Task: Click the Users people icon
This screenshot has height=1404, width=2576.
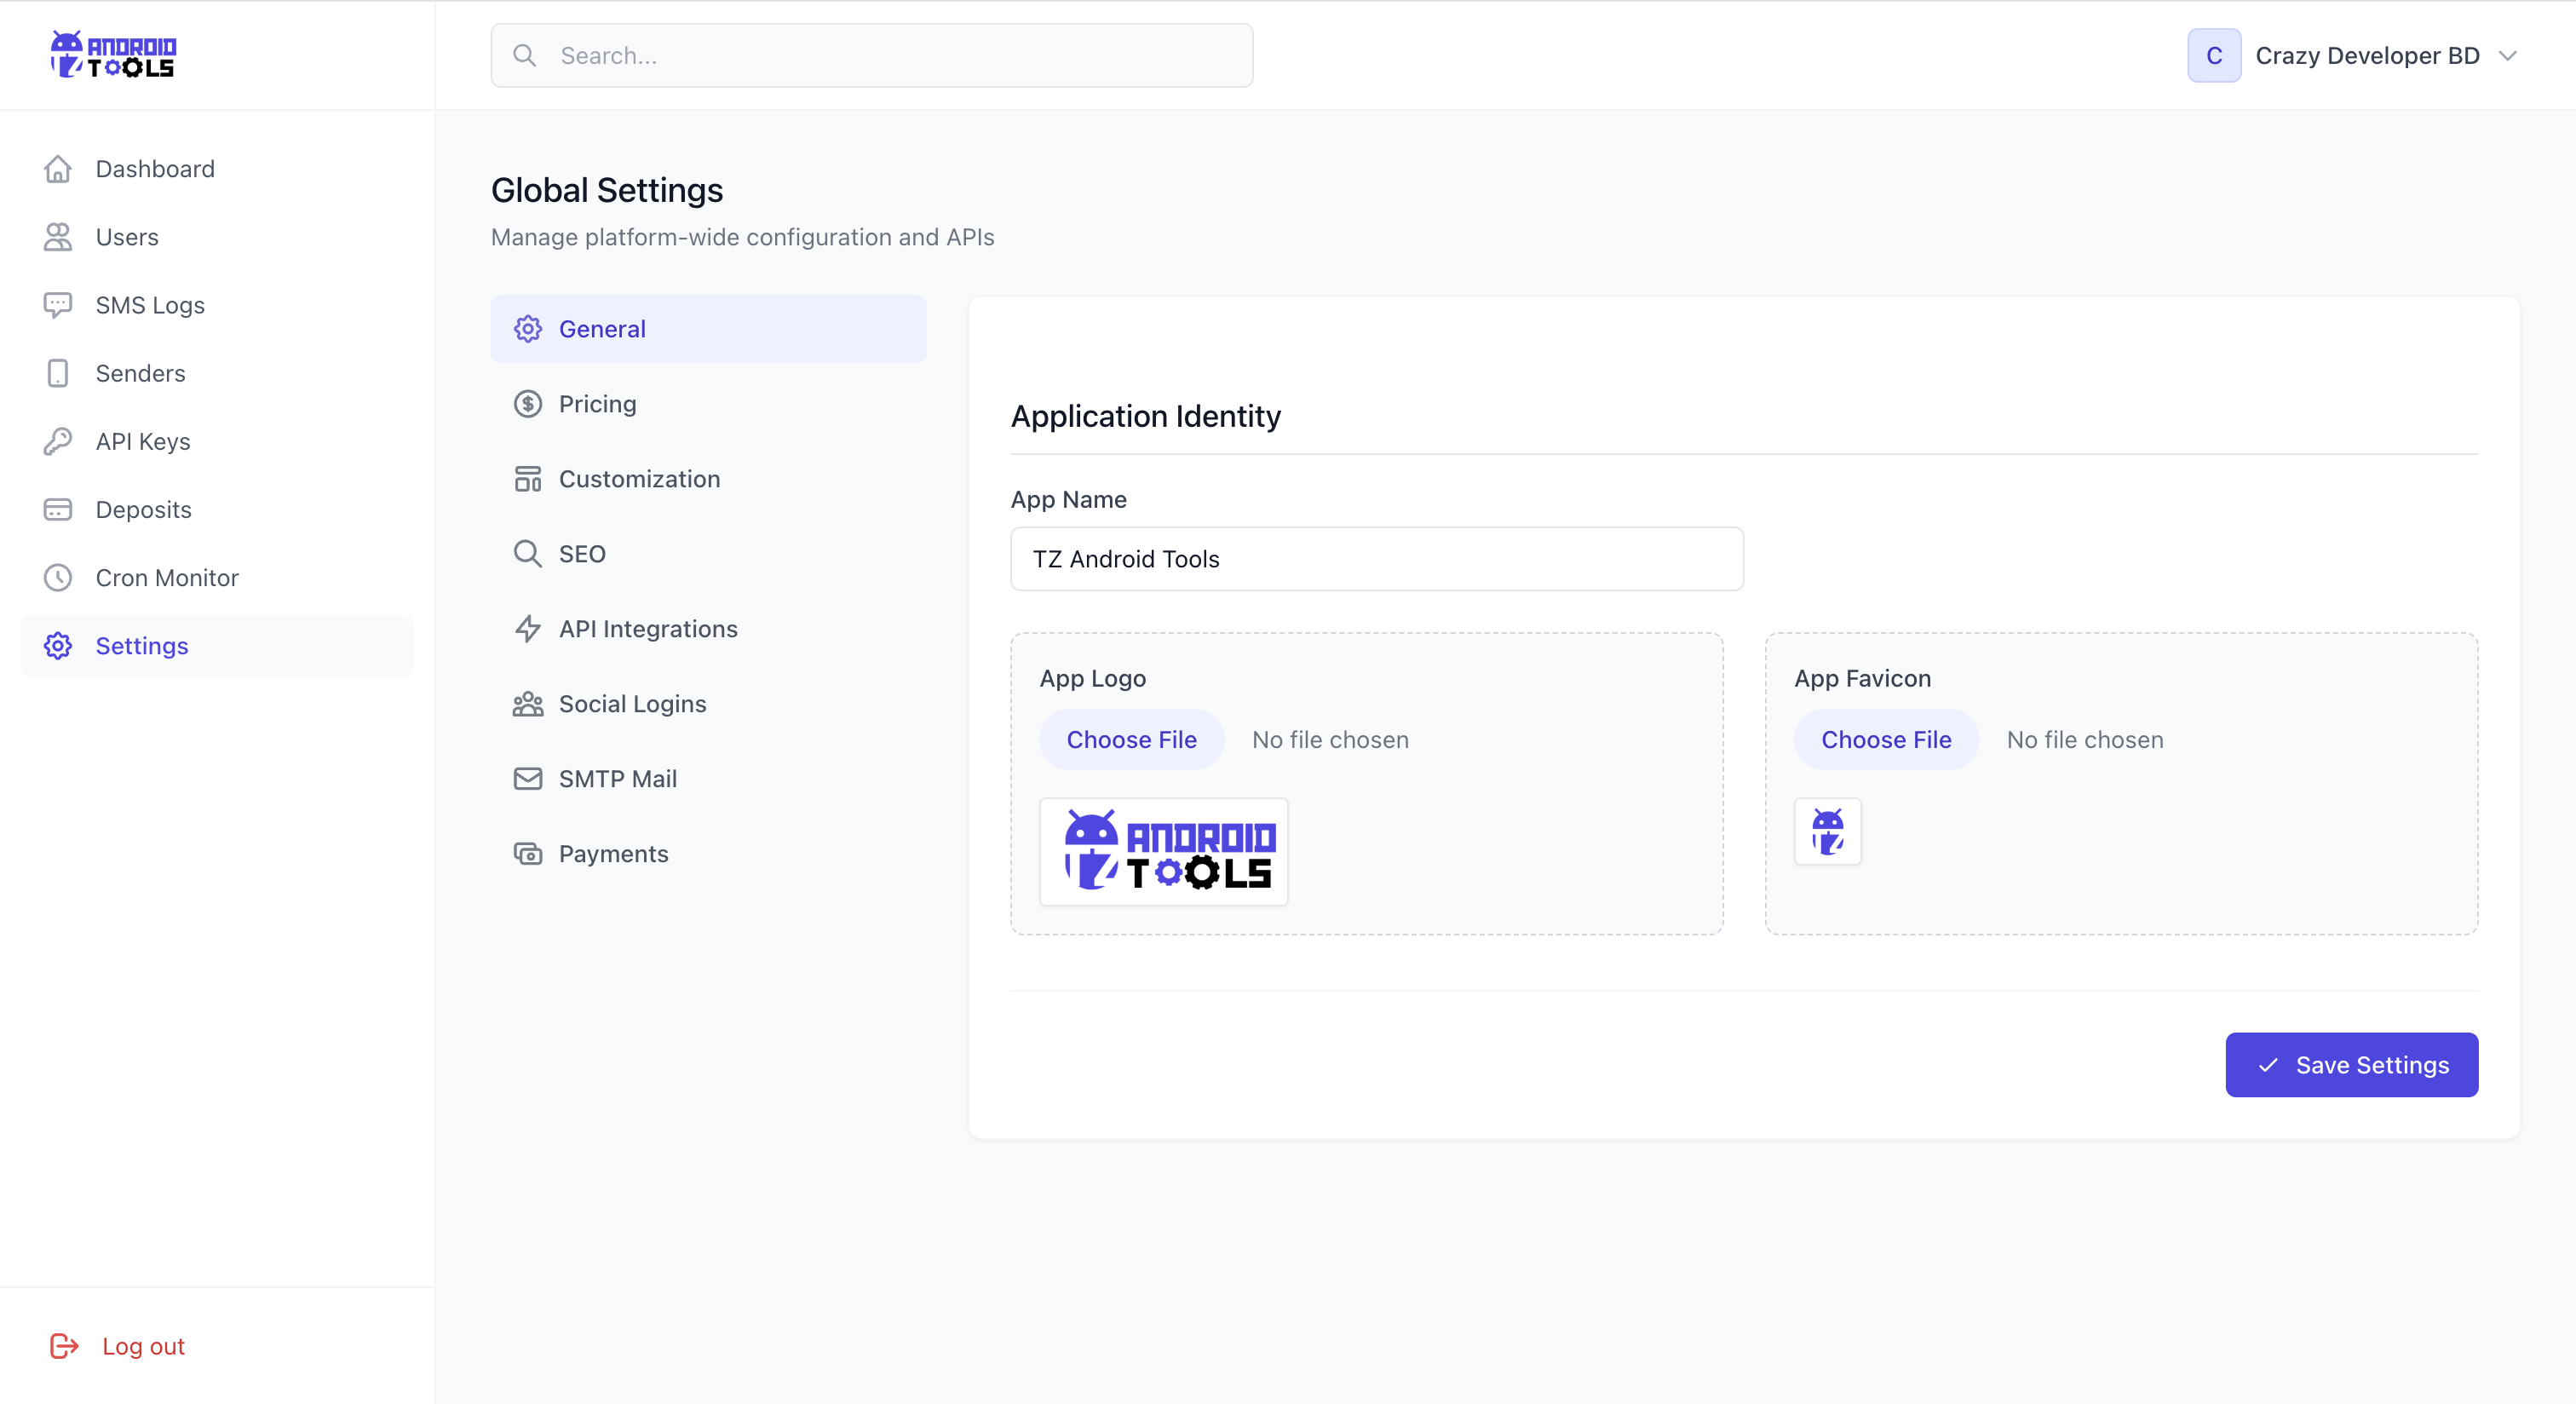Action: [x=58, y=237]
